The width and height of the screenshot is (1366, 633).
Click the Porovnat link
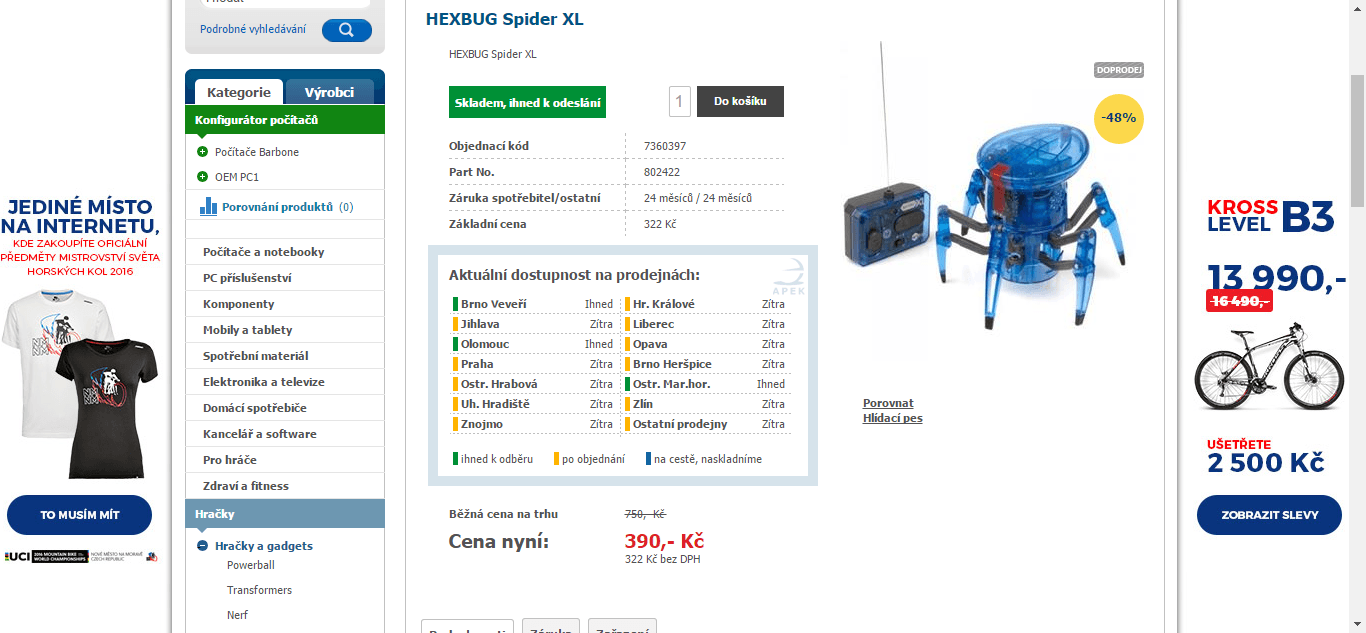point(888,404)
